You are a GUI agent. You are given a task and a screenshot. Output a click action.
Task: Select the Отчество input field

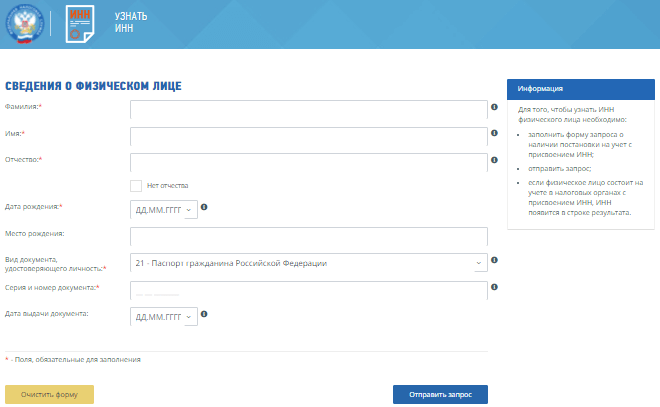308,162
